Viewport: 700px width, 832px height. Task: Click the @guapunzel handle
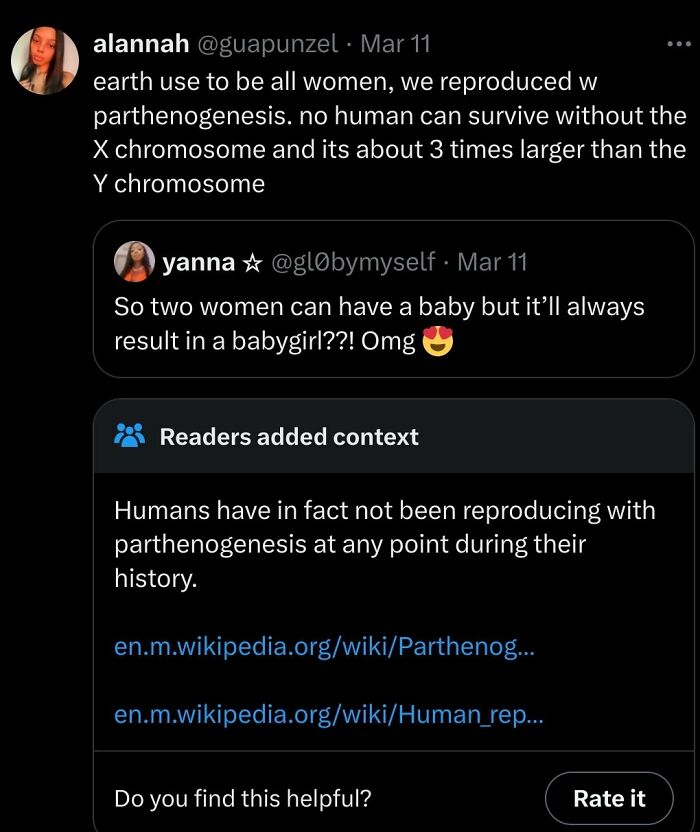click(x=263, y=43)
